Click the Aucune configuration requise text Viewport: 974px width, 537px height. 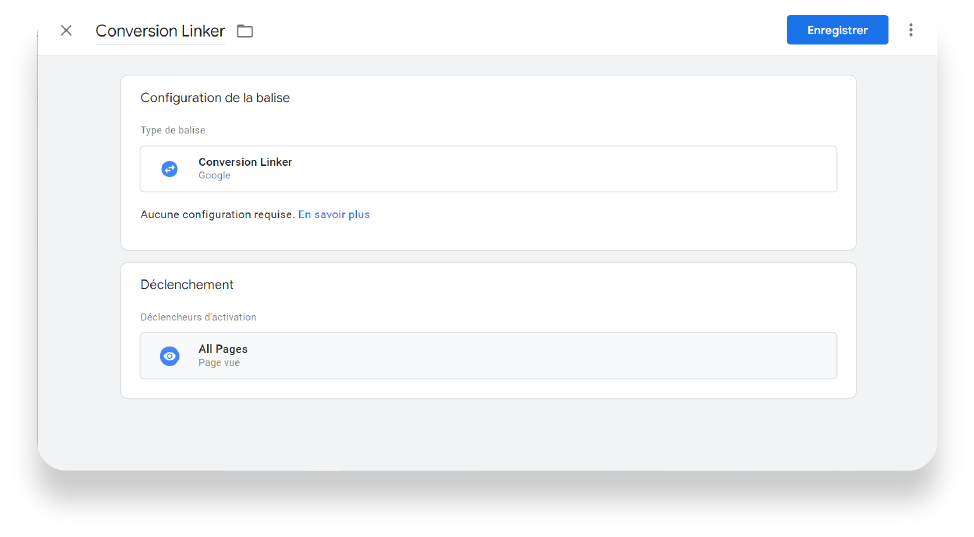[217, 214]
